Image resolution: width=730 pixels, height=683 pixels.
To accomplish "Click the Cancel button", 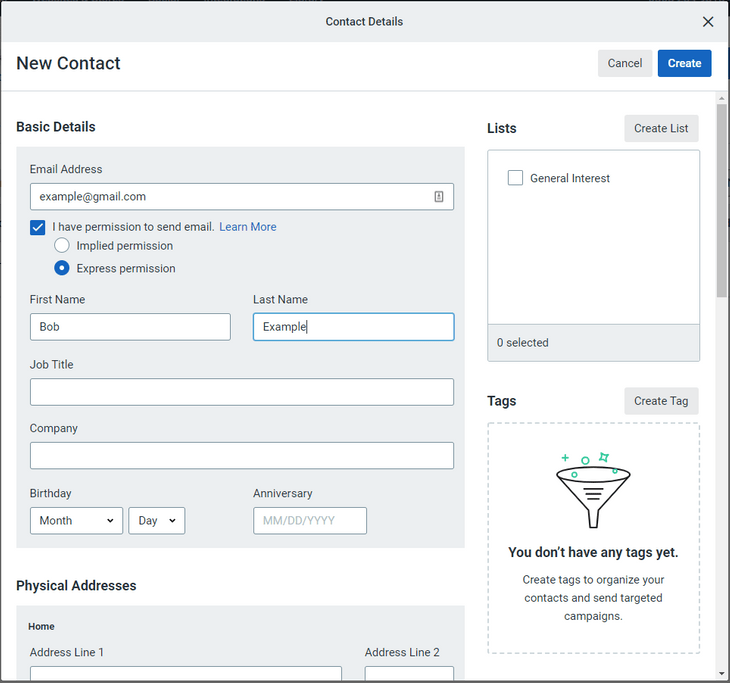I will [624, 63].
